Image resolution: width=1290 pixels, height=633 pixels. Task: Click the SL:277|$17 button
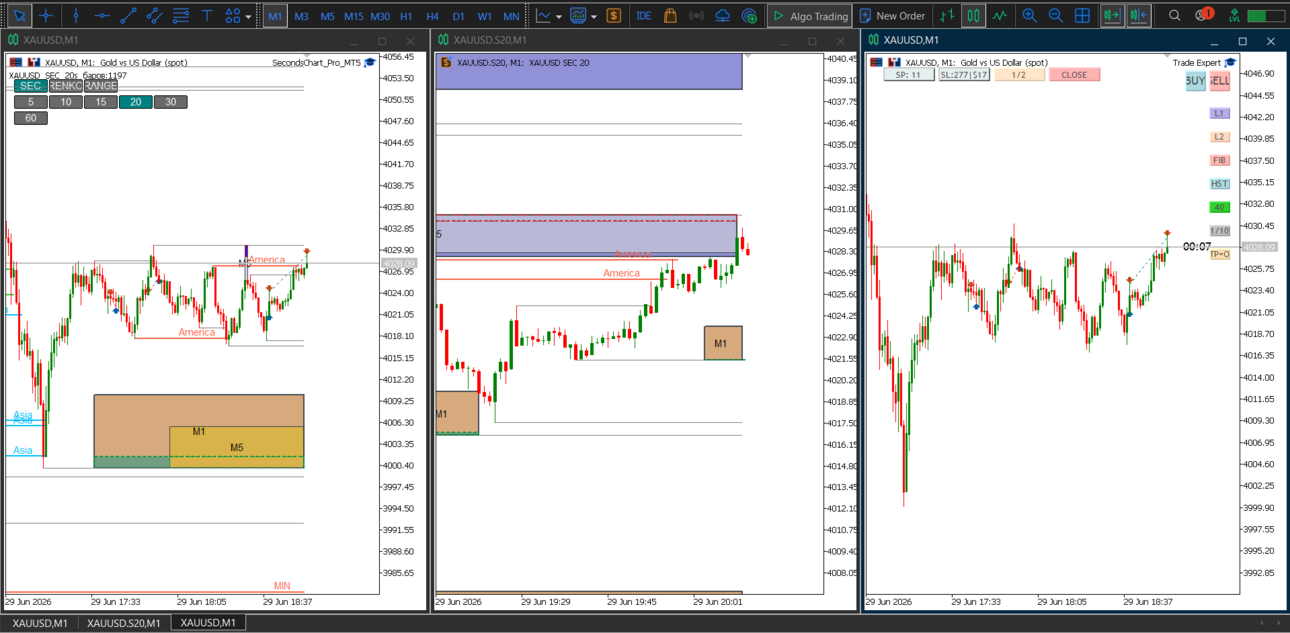click(x=964, y=75)
